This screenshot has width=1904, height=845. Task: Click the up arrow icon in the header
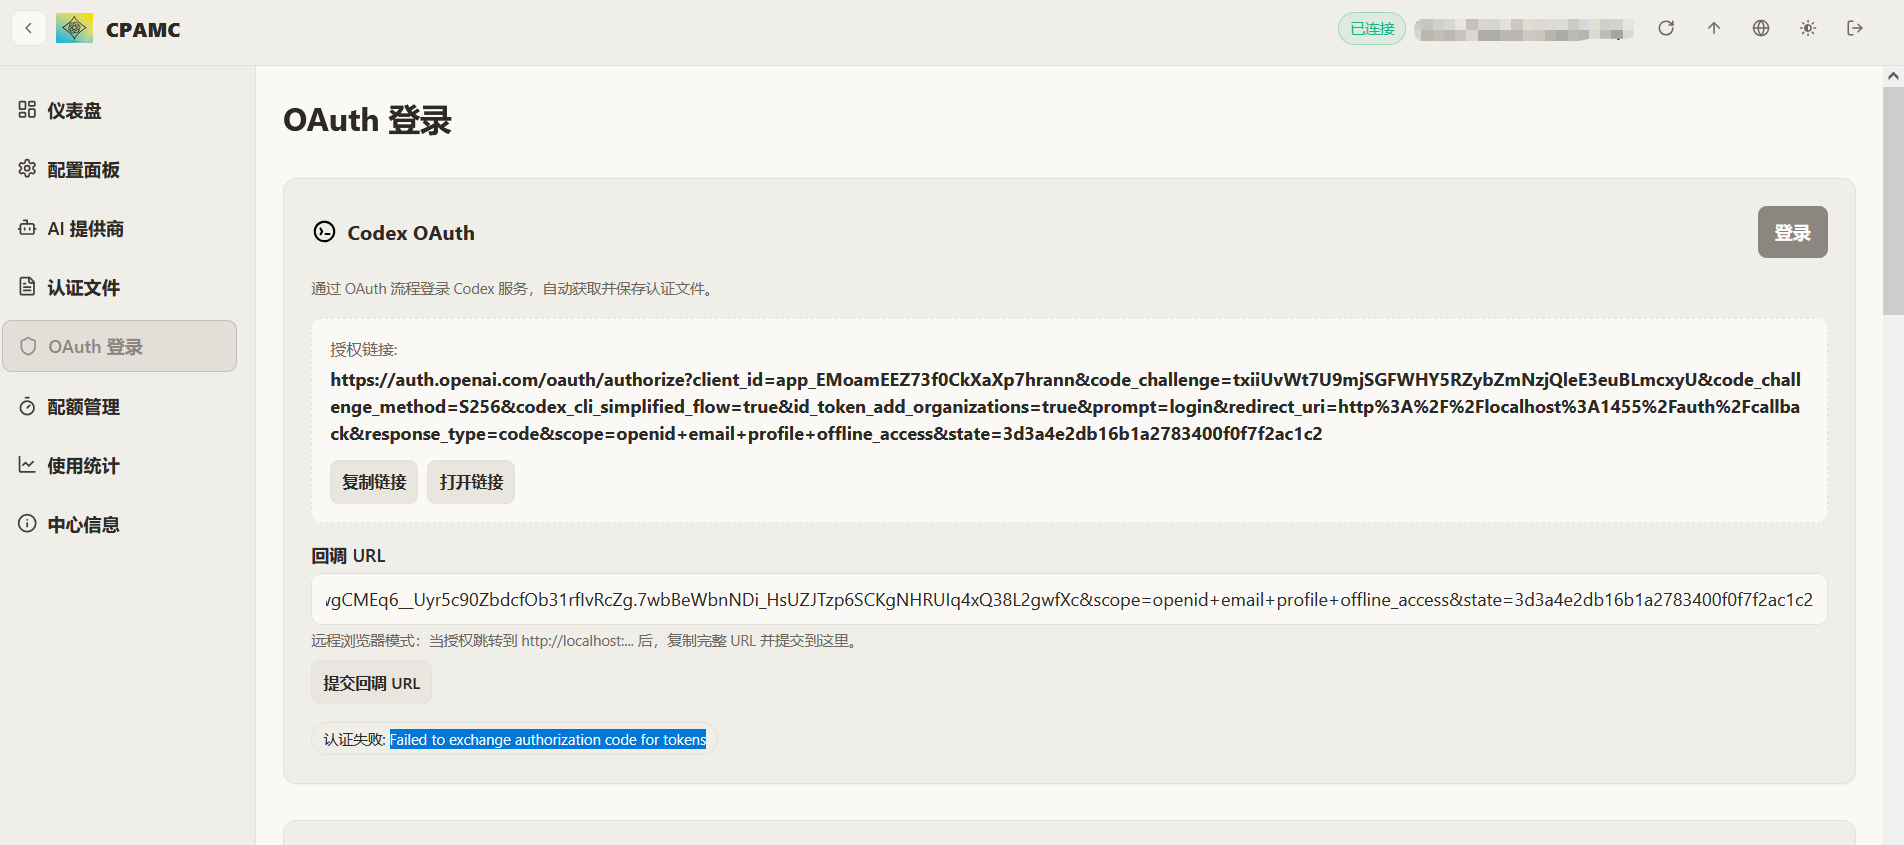click(1714, 28)
